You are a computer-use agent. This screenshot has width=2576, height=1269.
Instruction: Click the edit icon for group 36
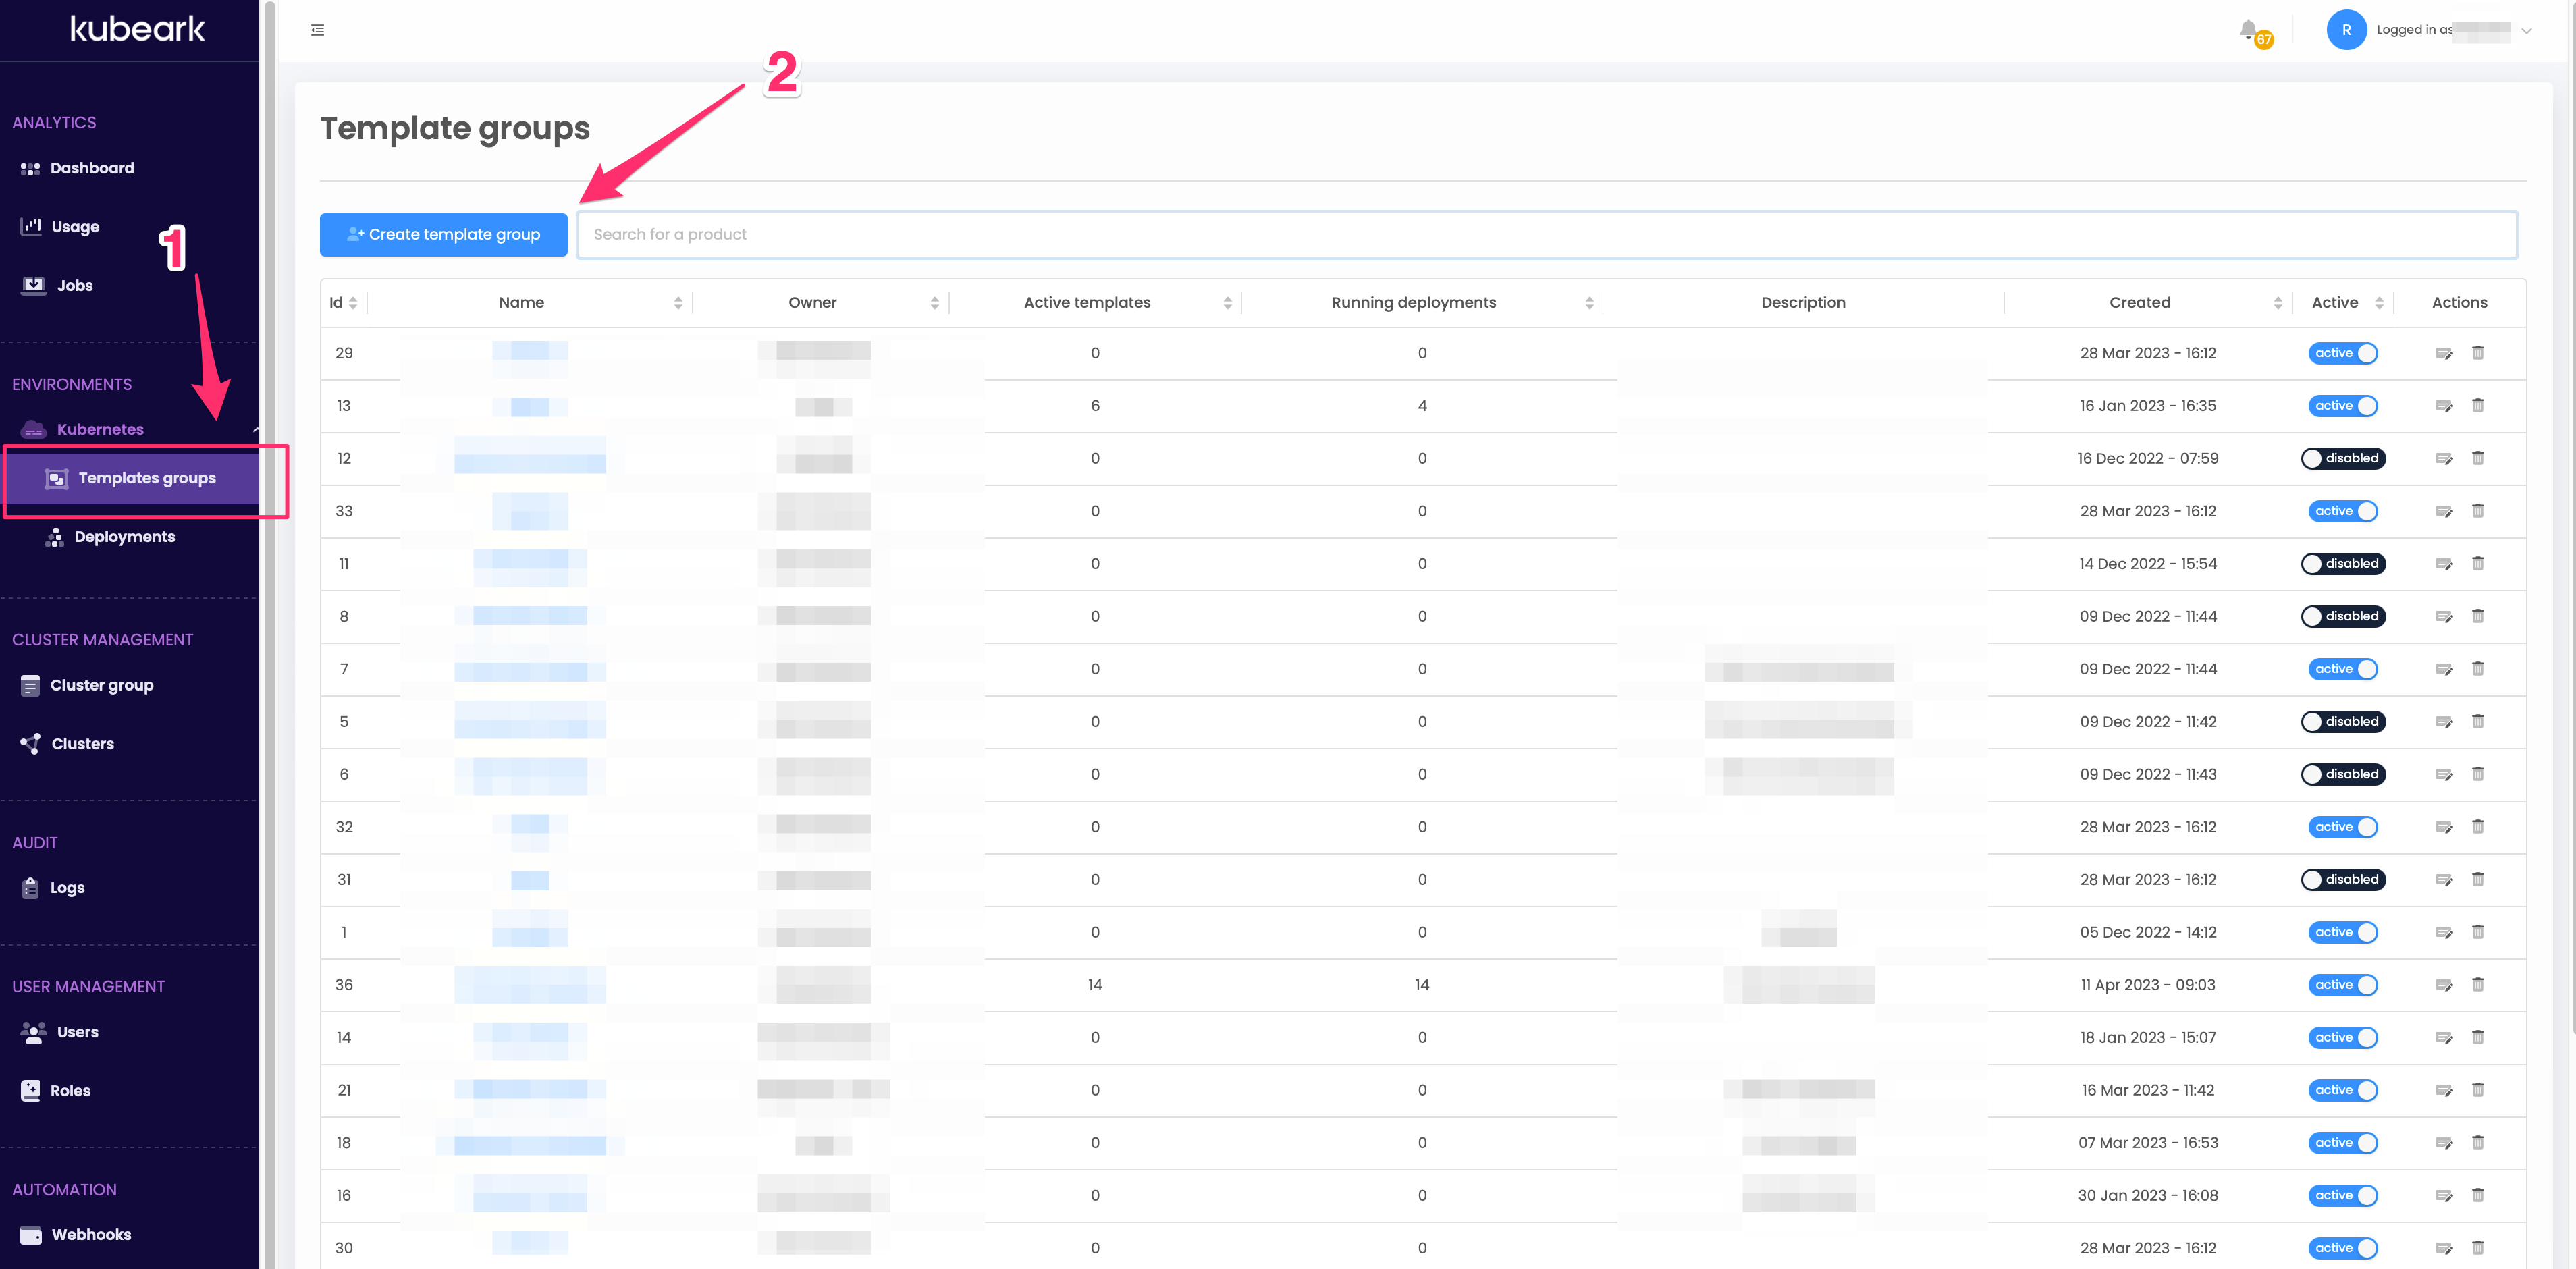[x=2444, y=985]
